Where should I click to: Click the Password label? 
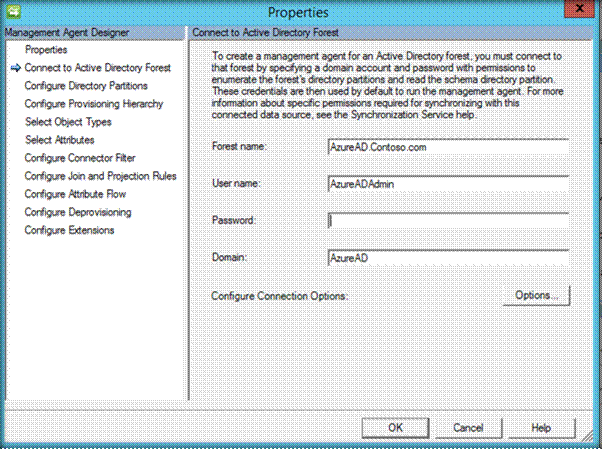(x=233, y=220)
